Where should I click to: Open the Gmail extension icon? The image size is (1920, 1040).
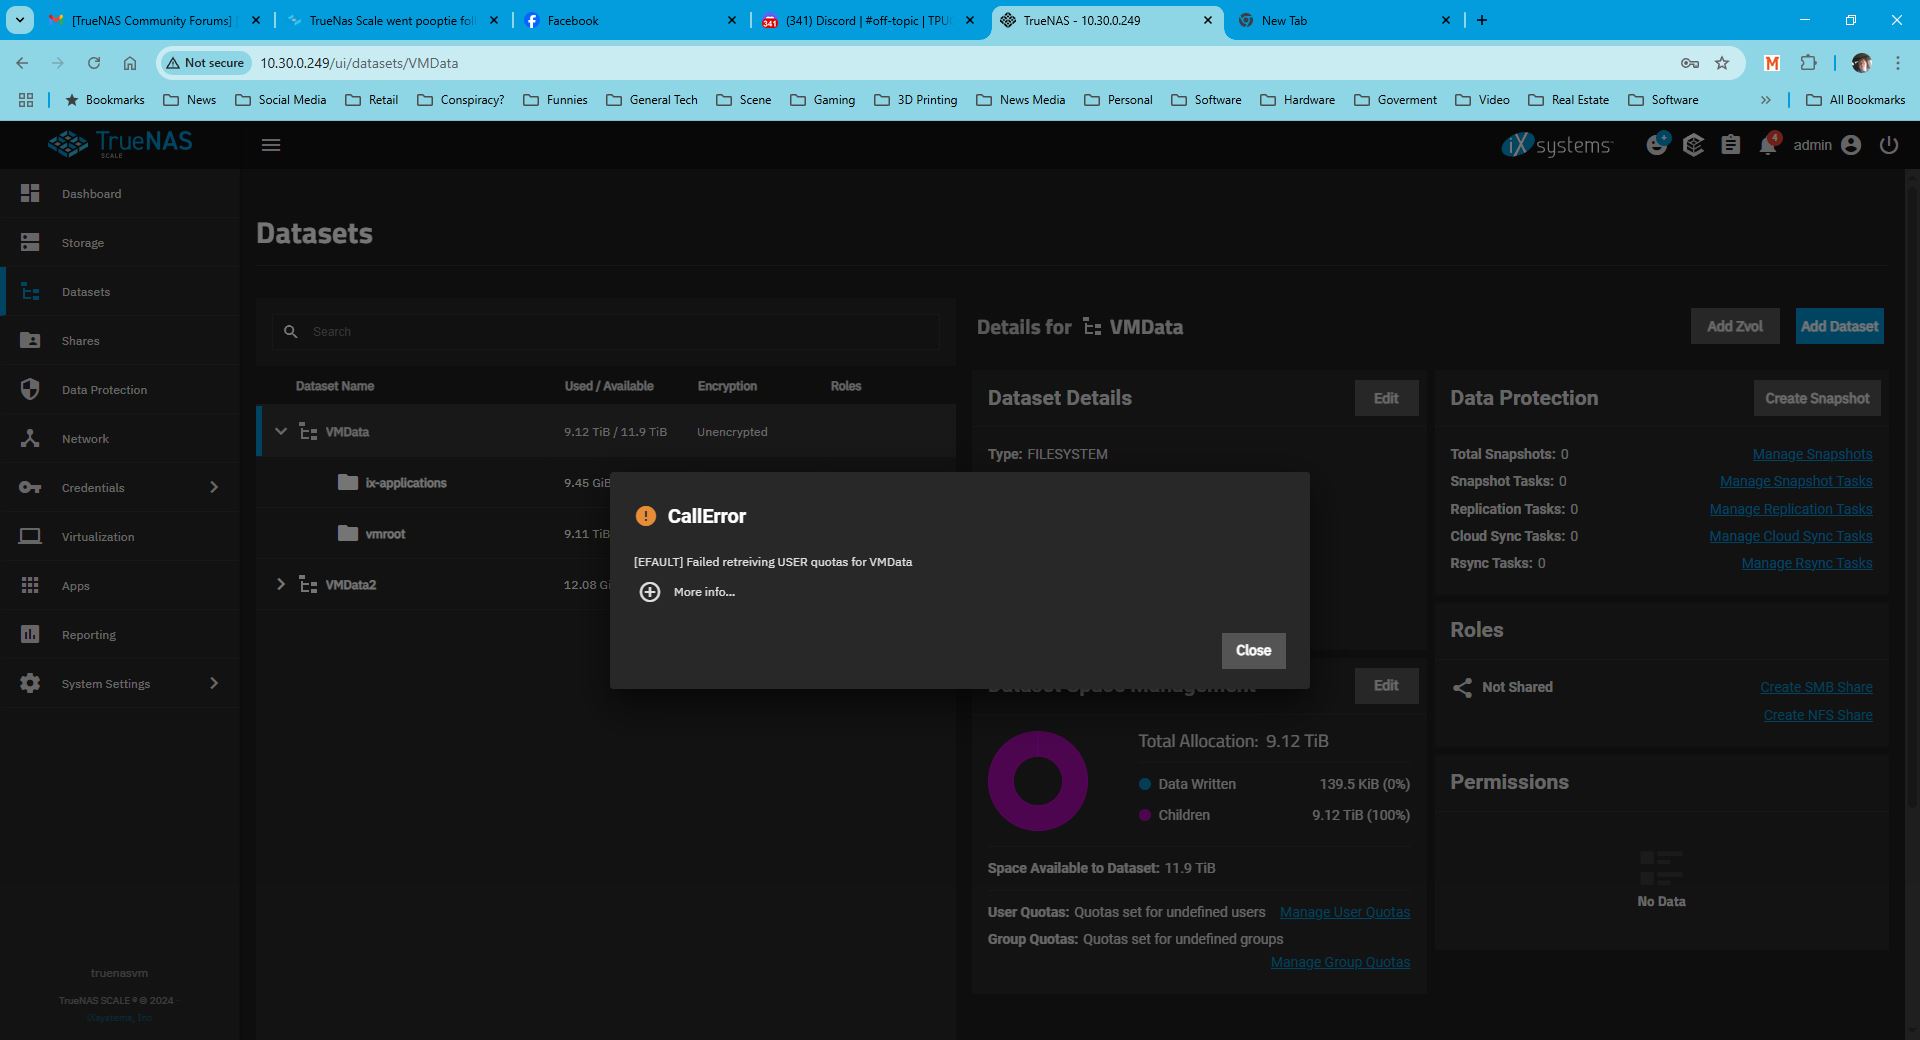click(x=1772, y=63)
